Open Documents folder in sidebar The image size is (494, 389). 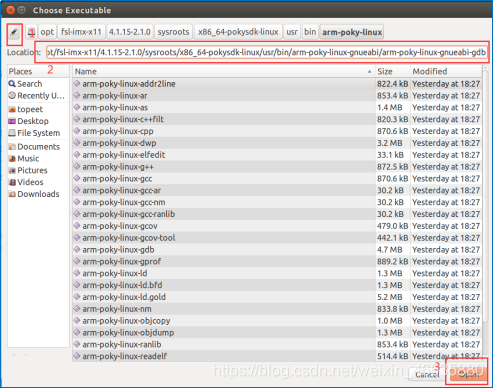(x=34, y=147)
